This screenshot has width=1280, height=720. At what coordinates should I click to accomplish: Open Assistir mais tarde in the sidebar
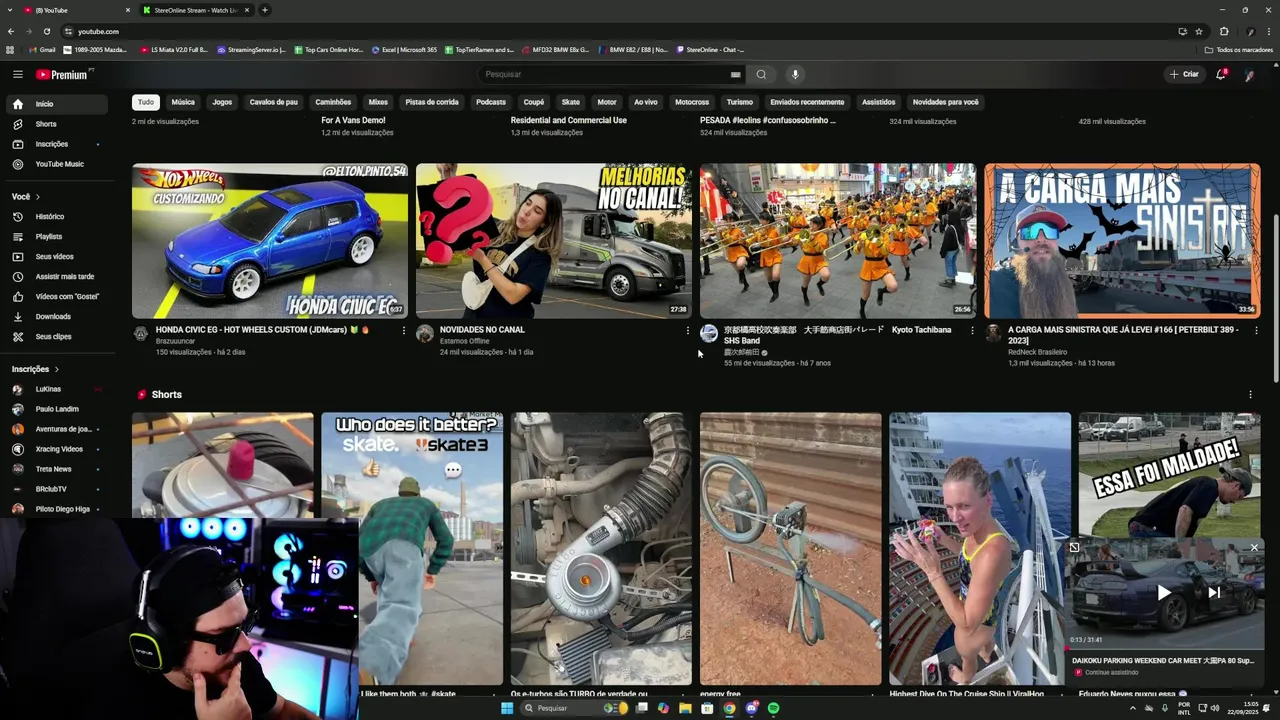[x=56, y=276]
